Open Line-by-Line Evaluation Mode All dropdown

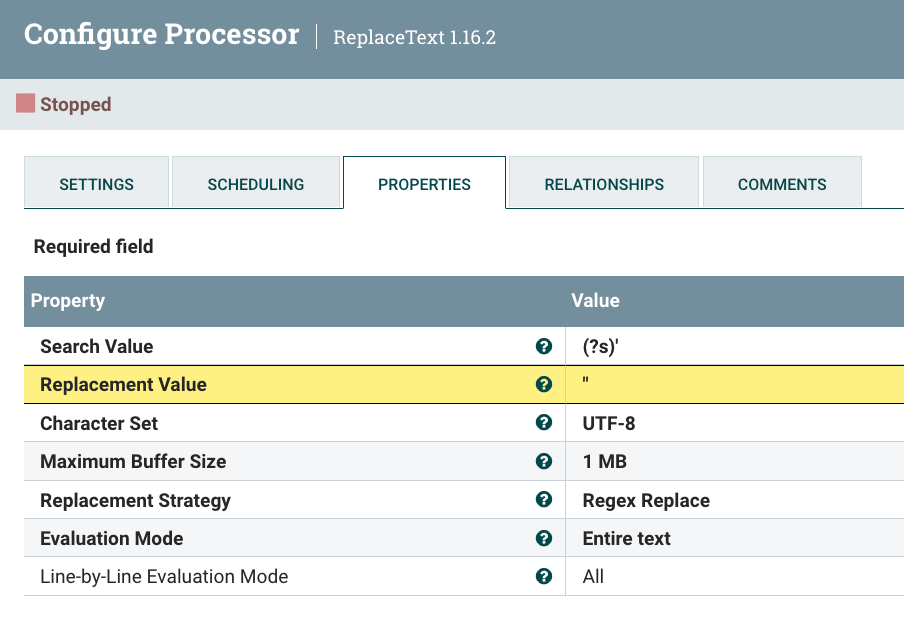[735, 576]
